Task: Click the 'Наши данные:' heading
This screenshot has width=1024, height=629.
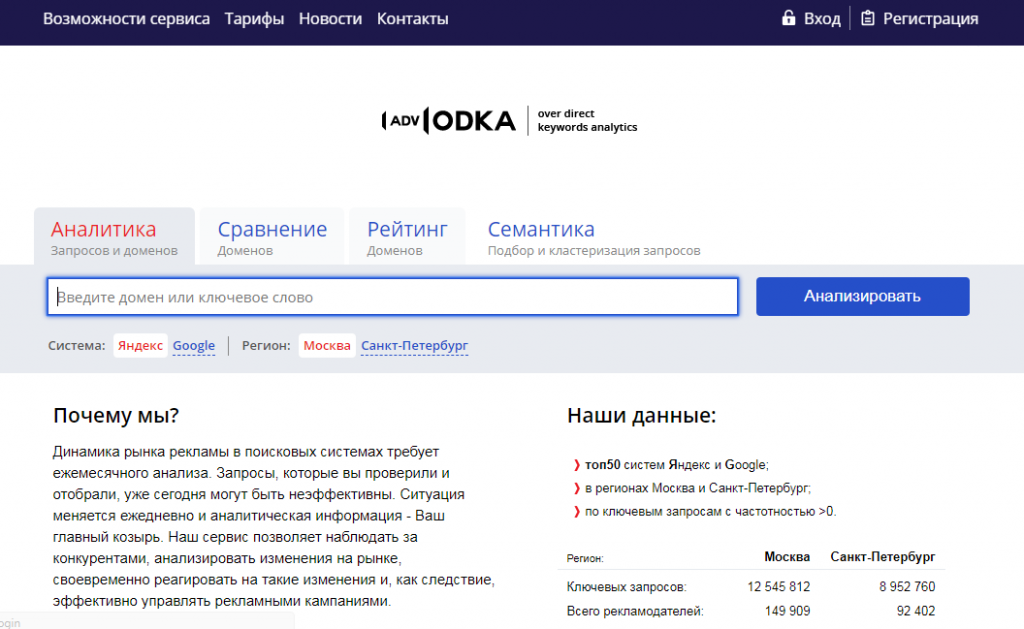Action: (x=641, y=415)
